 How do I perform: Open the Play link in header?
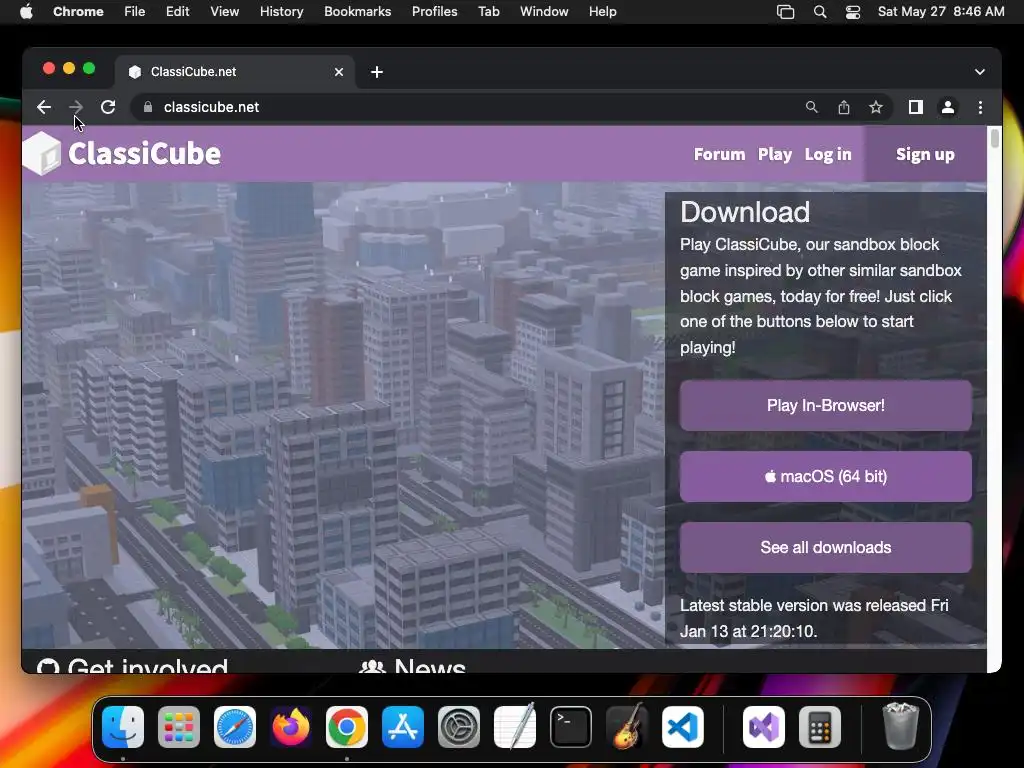[x=775, y=154]
